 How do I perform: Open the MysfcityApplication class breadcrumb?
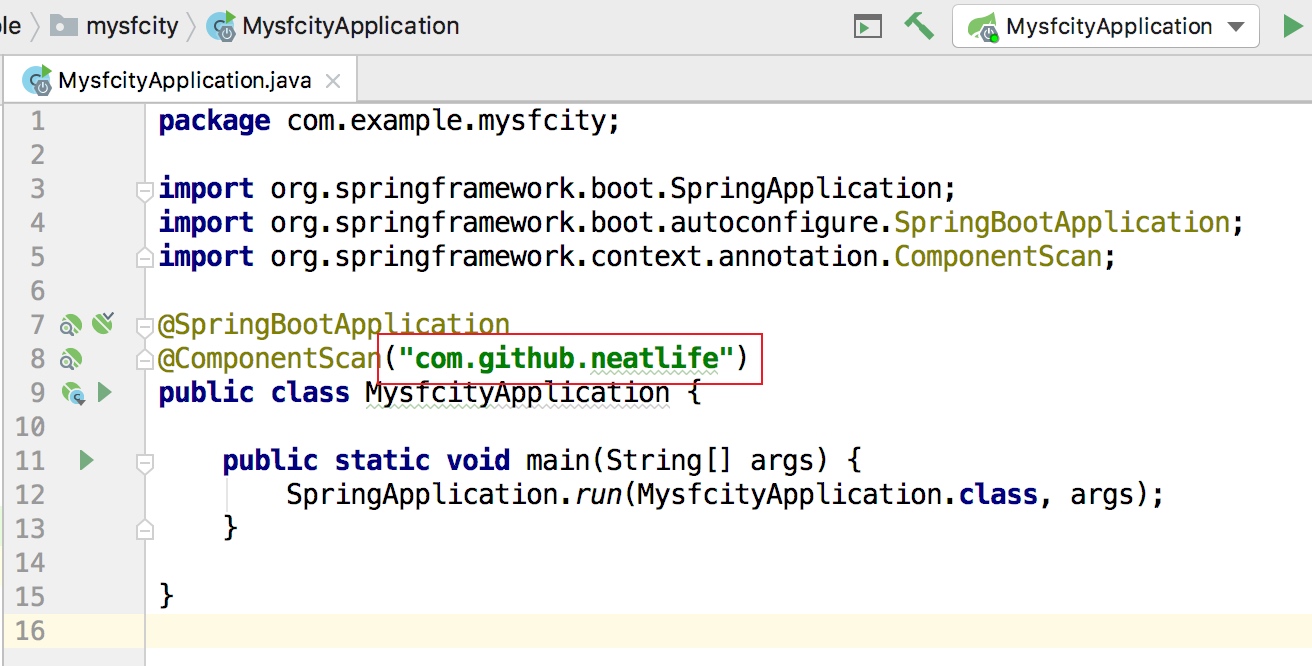pyautogui.click(x=333, y=27)
